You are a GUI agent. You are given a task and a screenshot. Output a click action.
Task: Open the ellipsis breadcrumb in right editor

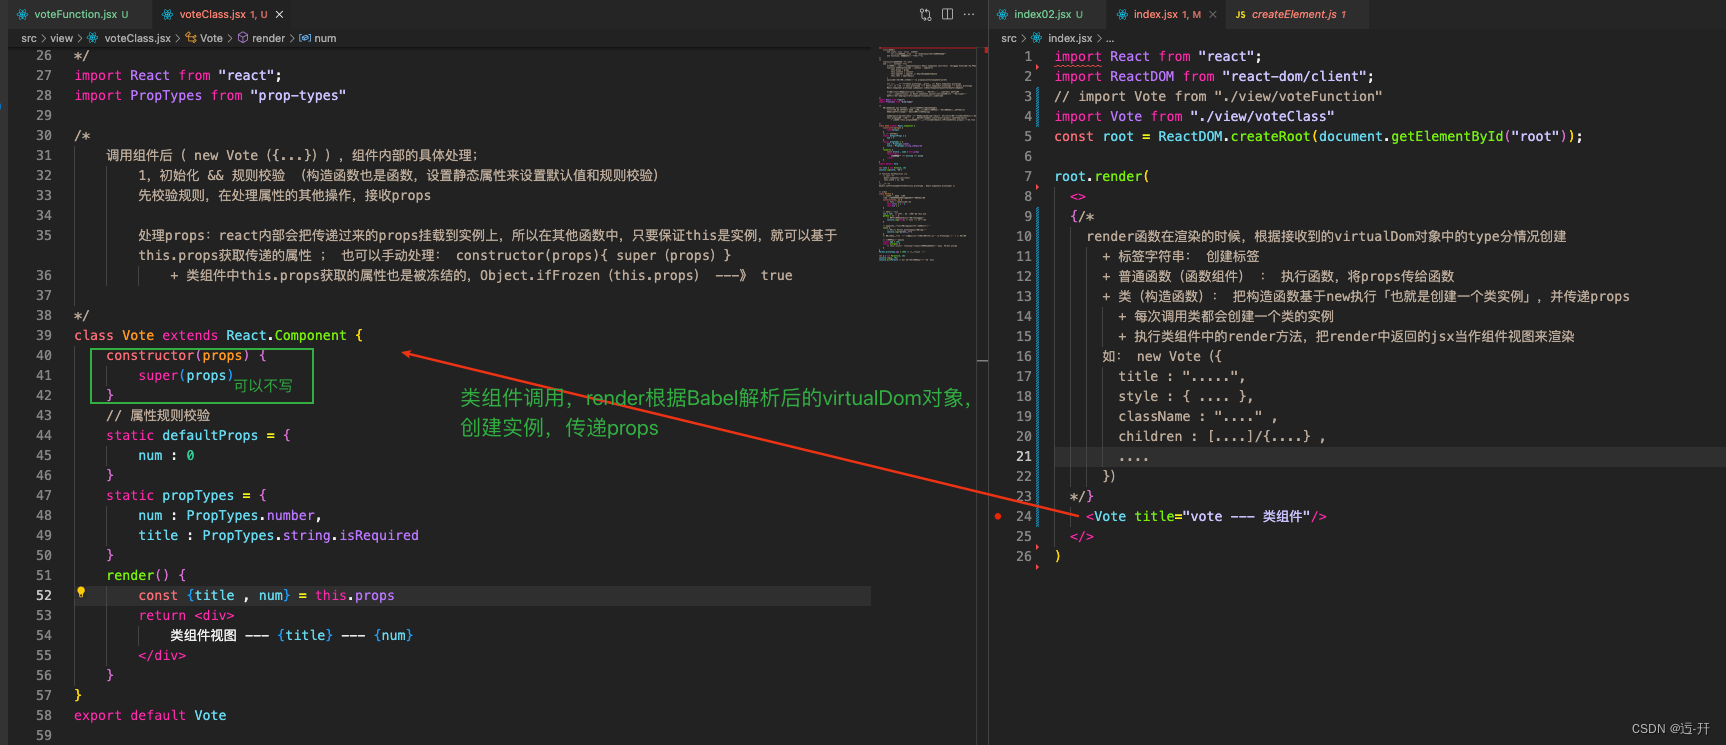(1110, 38)
